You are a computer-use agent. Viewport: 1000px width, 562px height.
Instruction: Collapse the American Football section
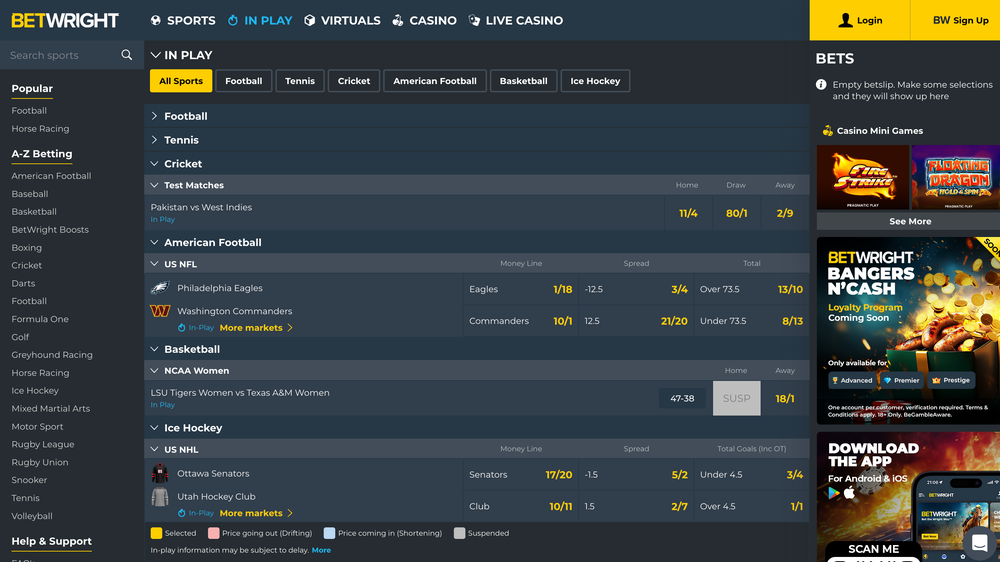[x=477, y=242]
